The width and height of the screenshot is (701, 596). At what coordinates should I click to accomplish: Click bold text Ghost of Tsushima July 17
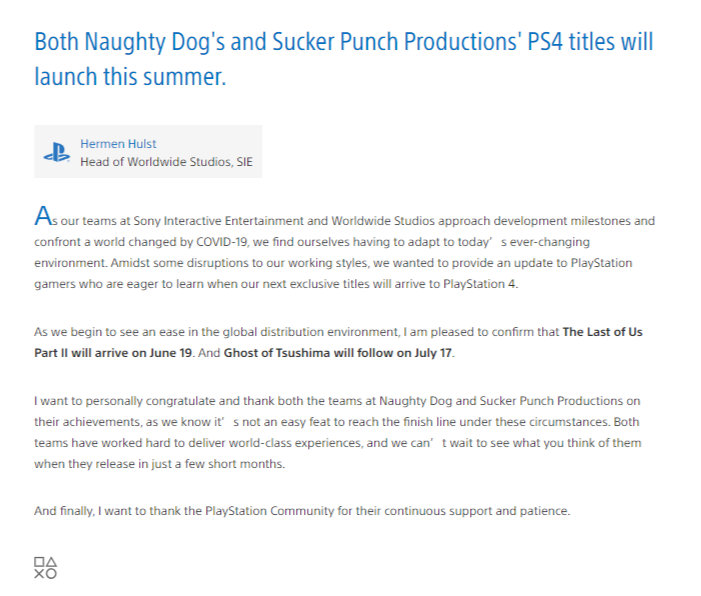[338, 353]
